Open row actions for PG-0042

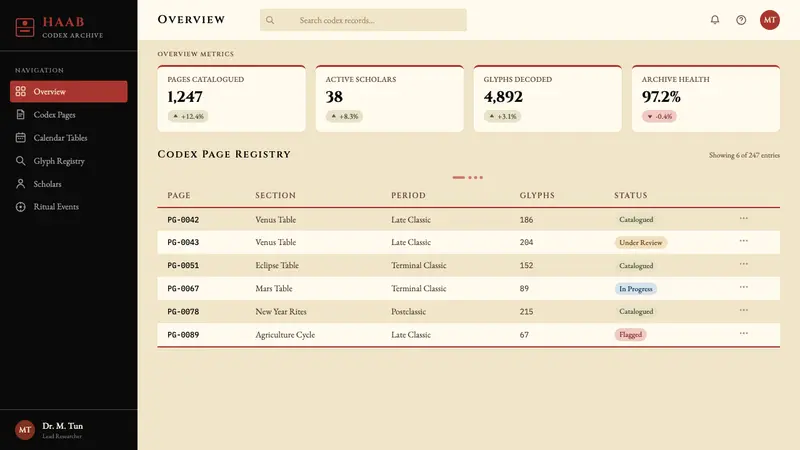point(743,218)
